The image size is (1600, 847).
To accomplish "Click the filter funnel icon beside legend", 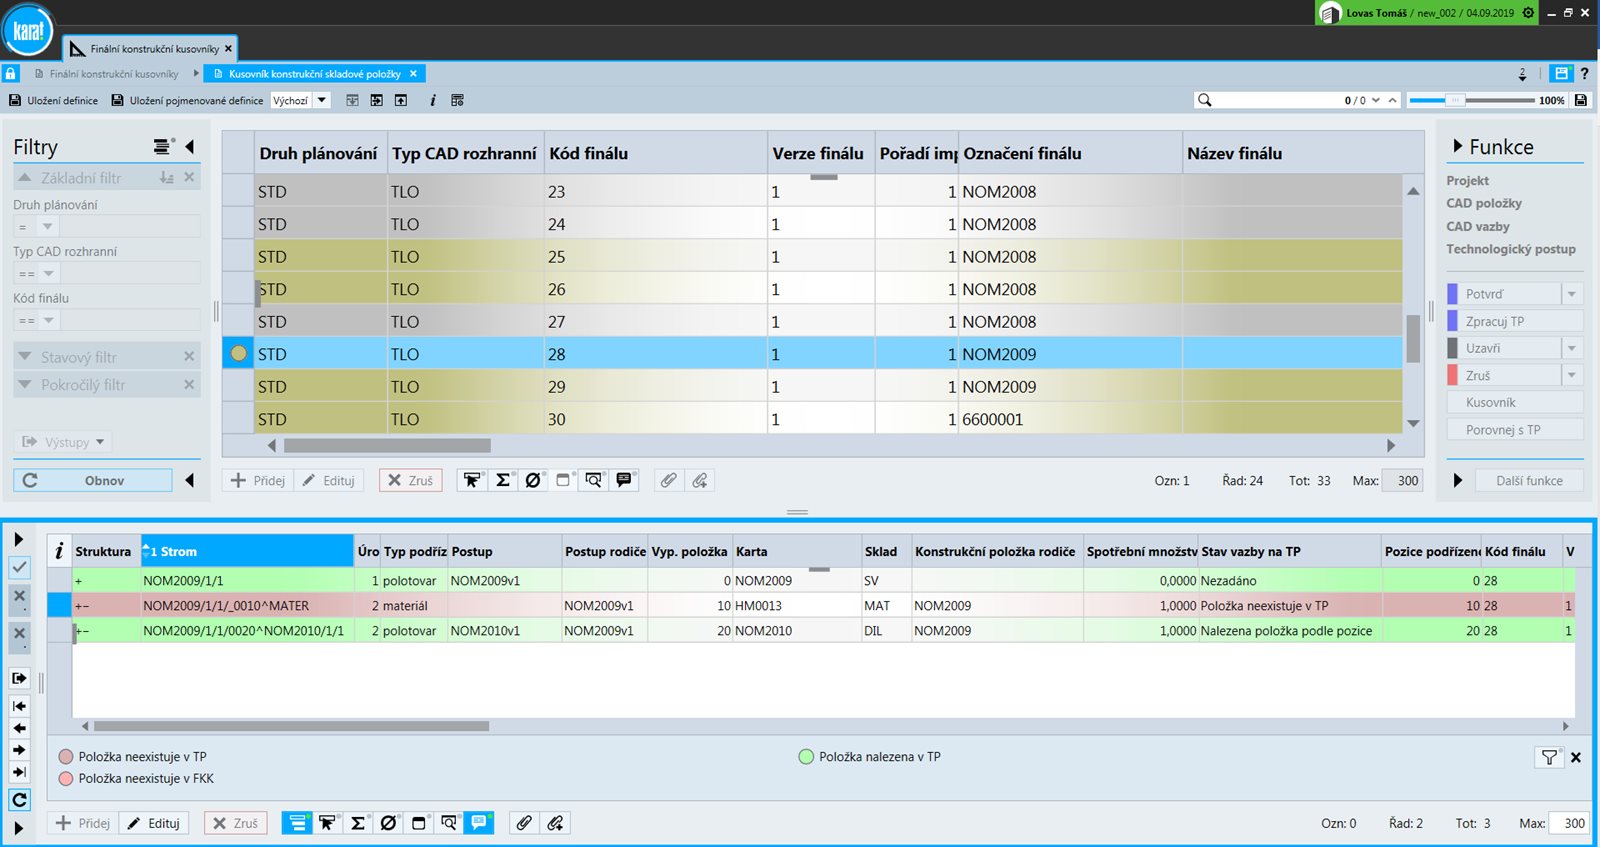I will (1549, 757).
